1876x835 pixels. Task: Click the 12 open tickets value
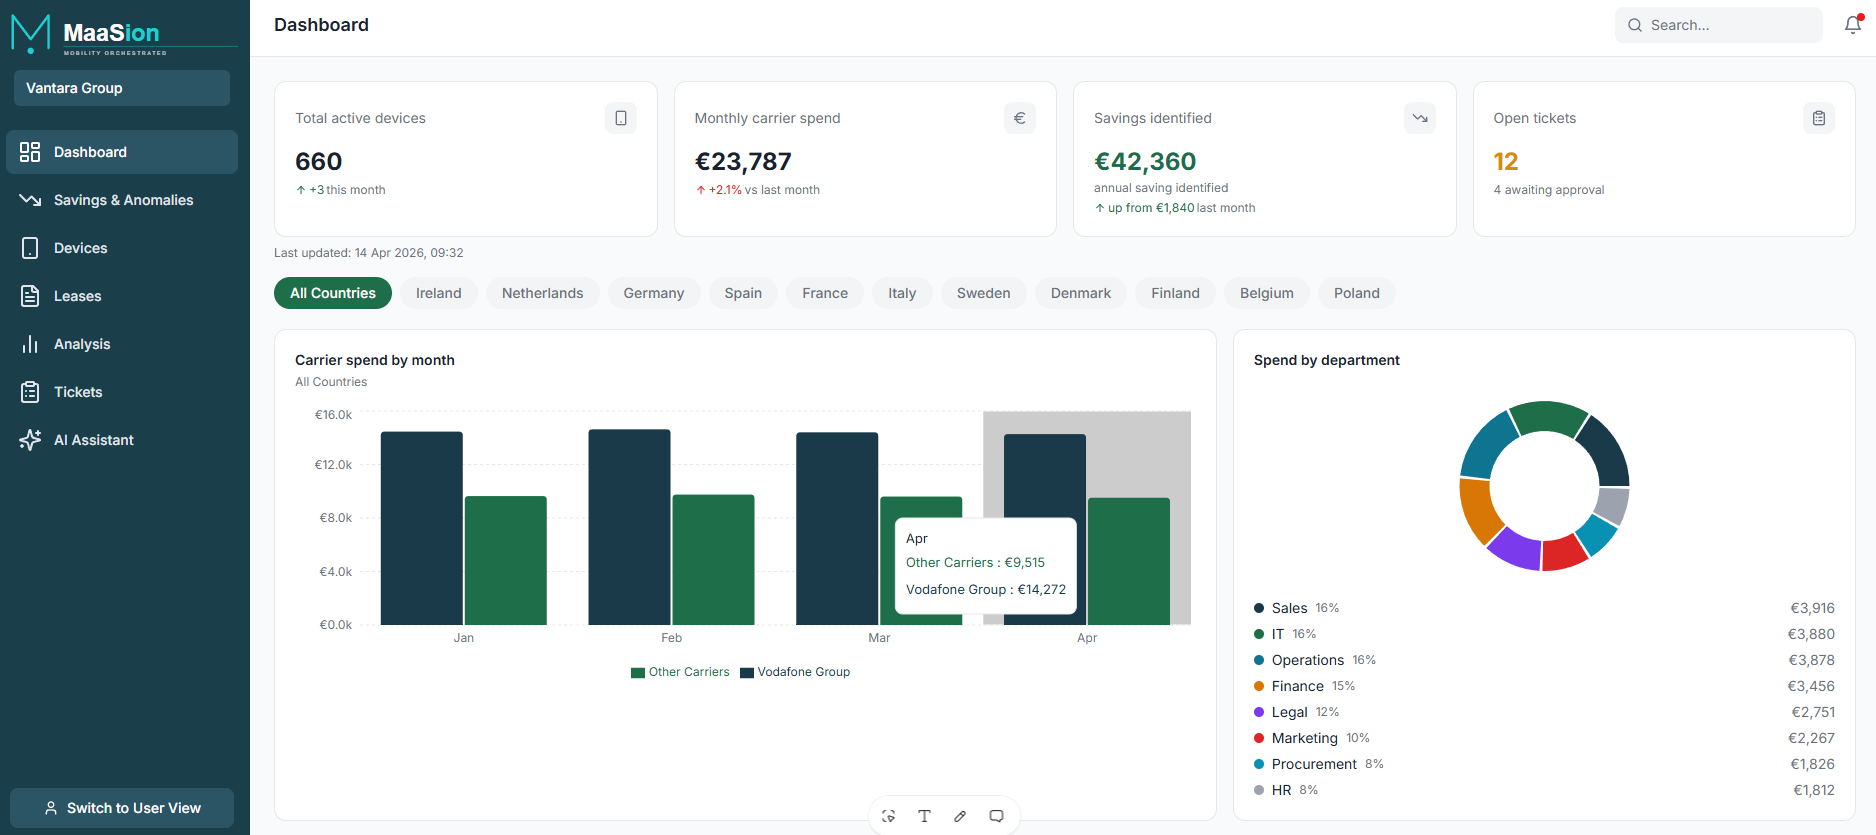[1506, 161]
